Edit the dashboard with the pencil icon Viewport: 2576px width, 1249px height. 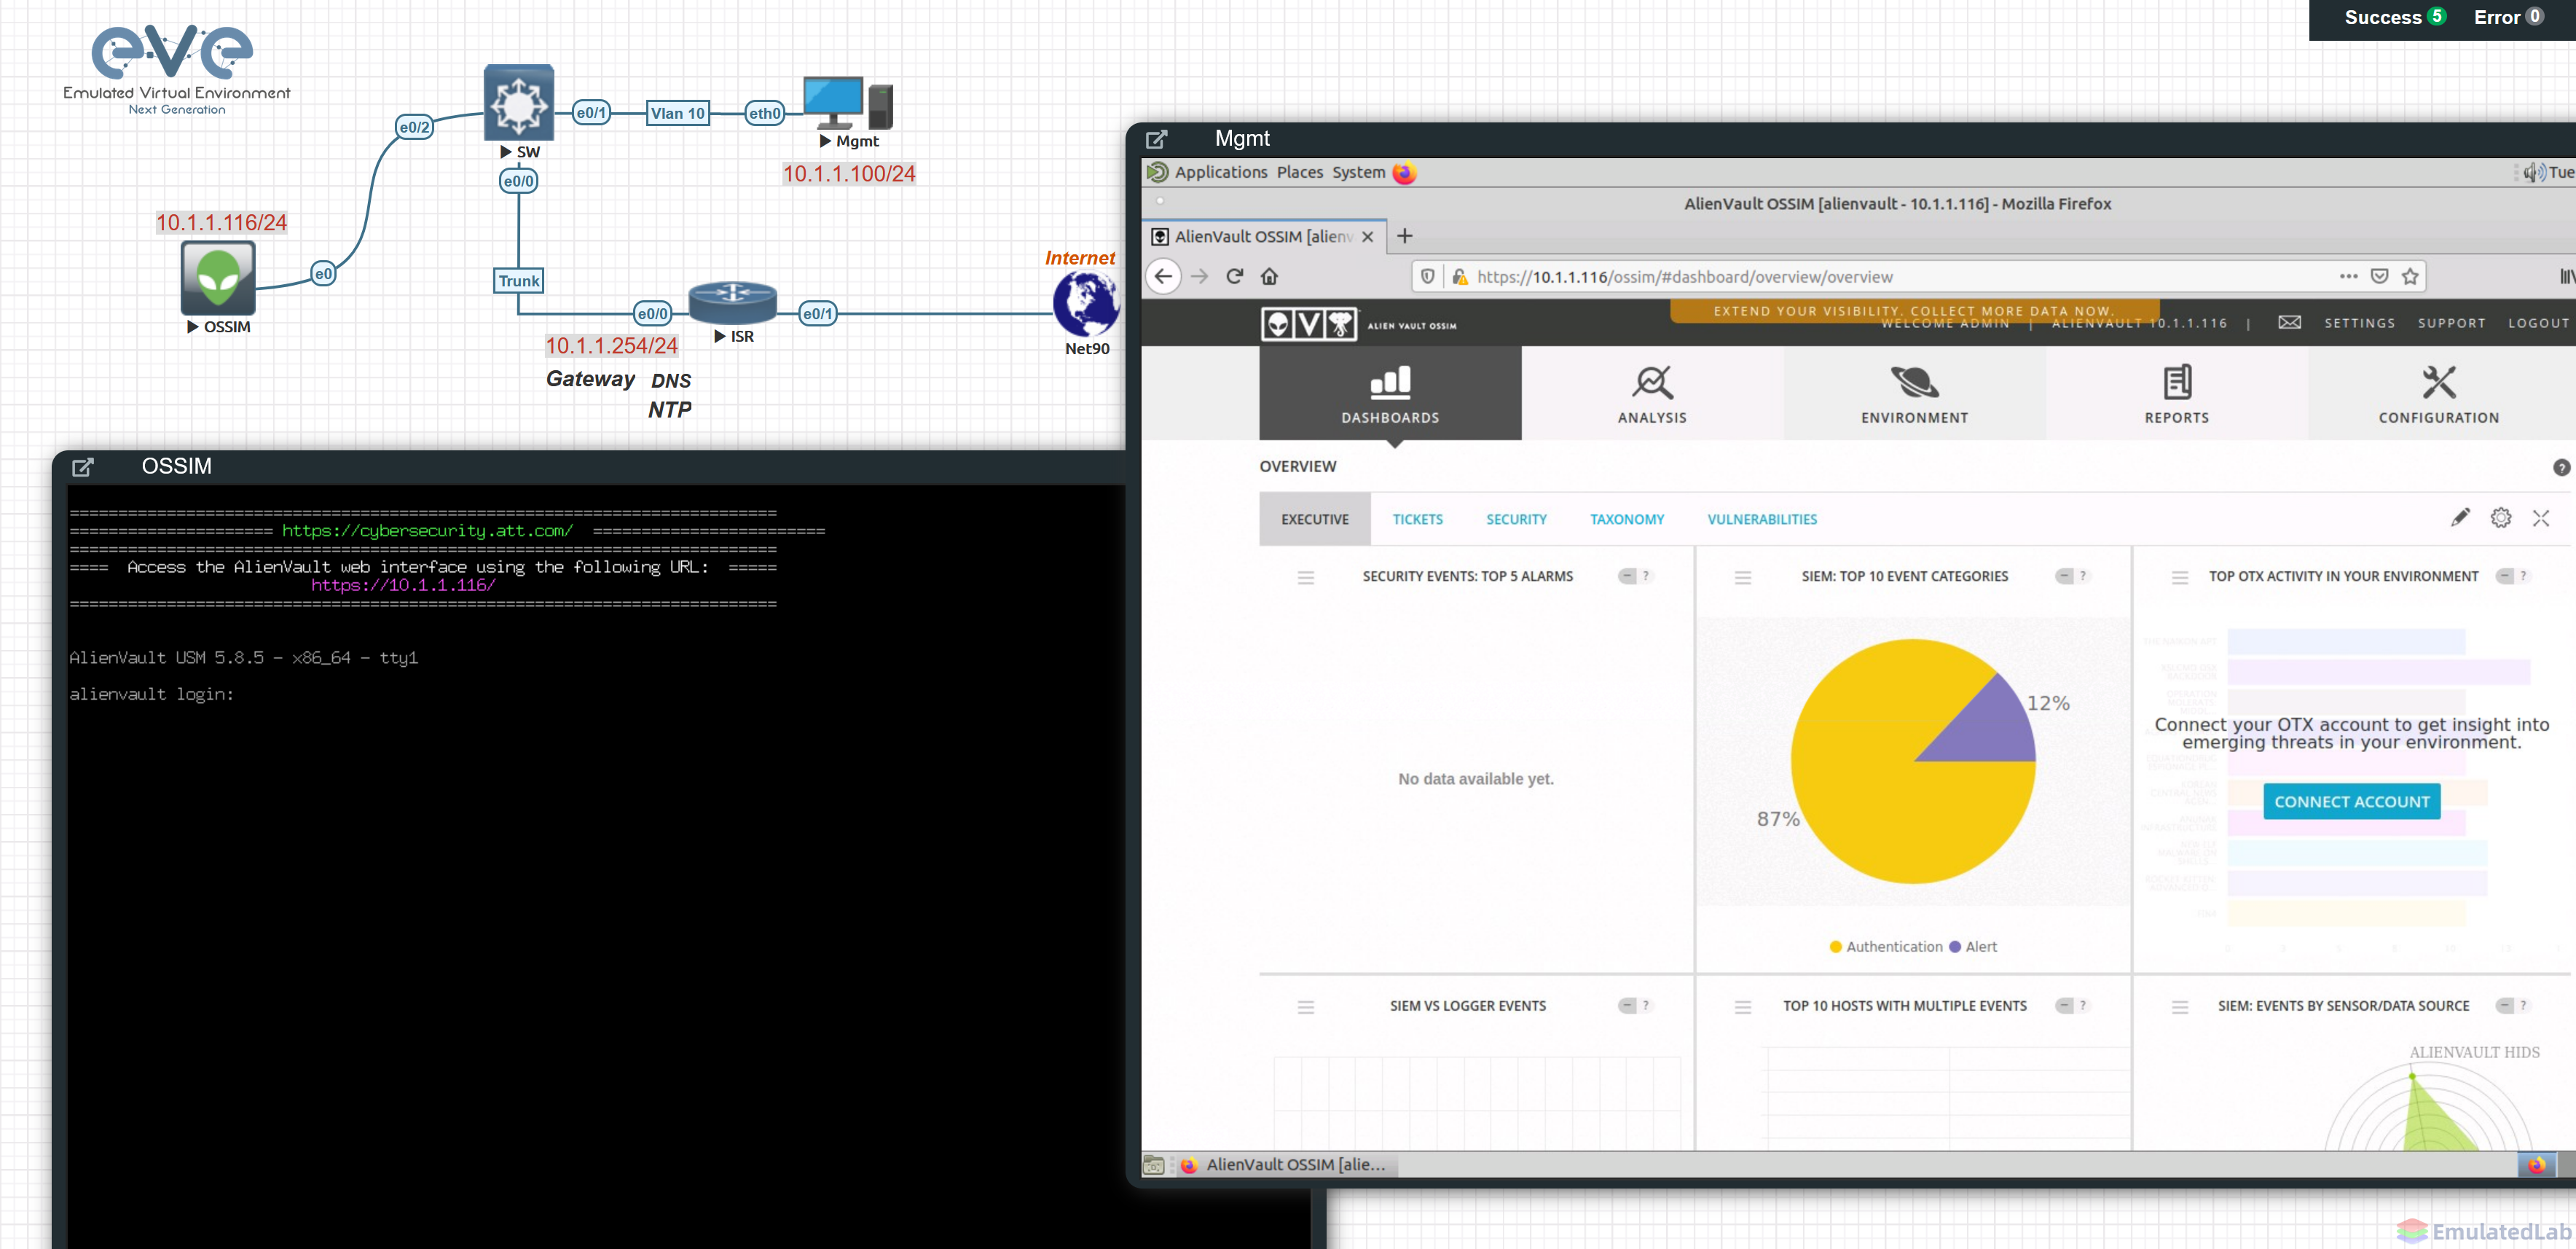2460,518
